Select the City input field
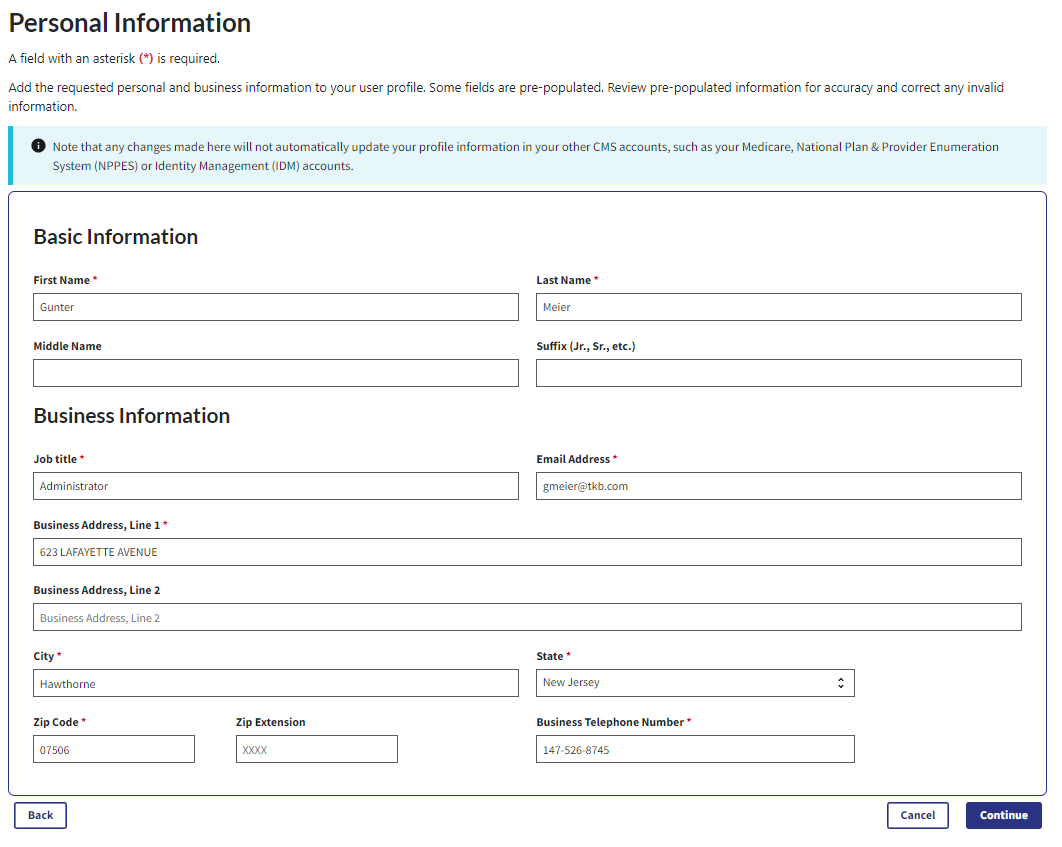 coord(275,683)
